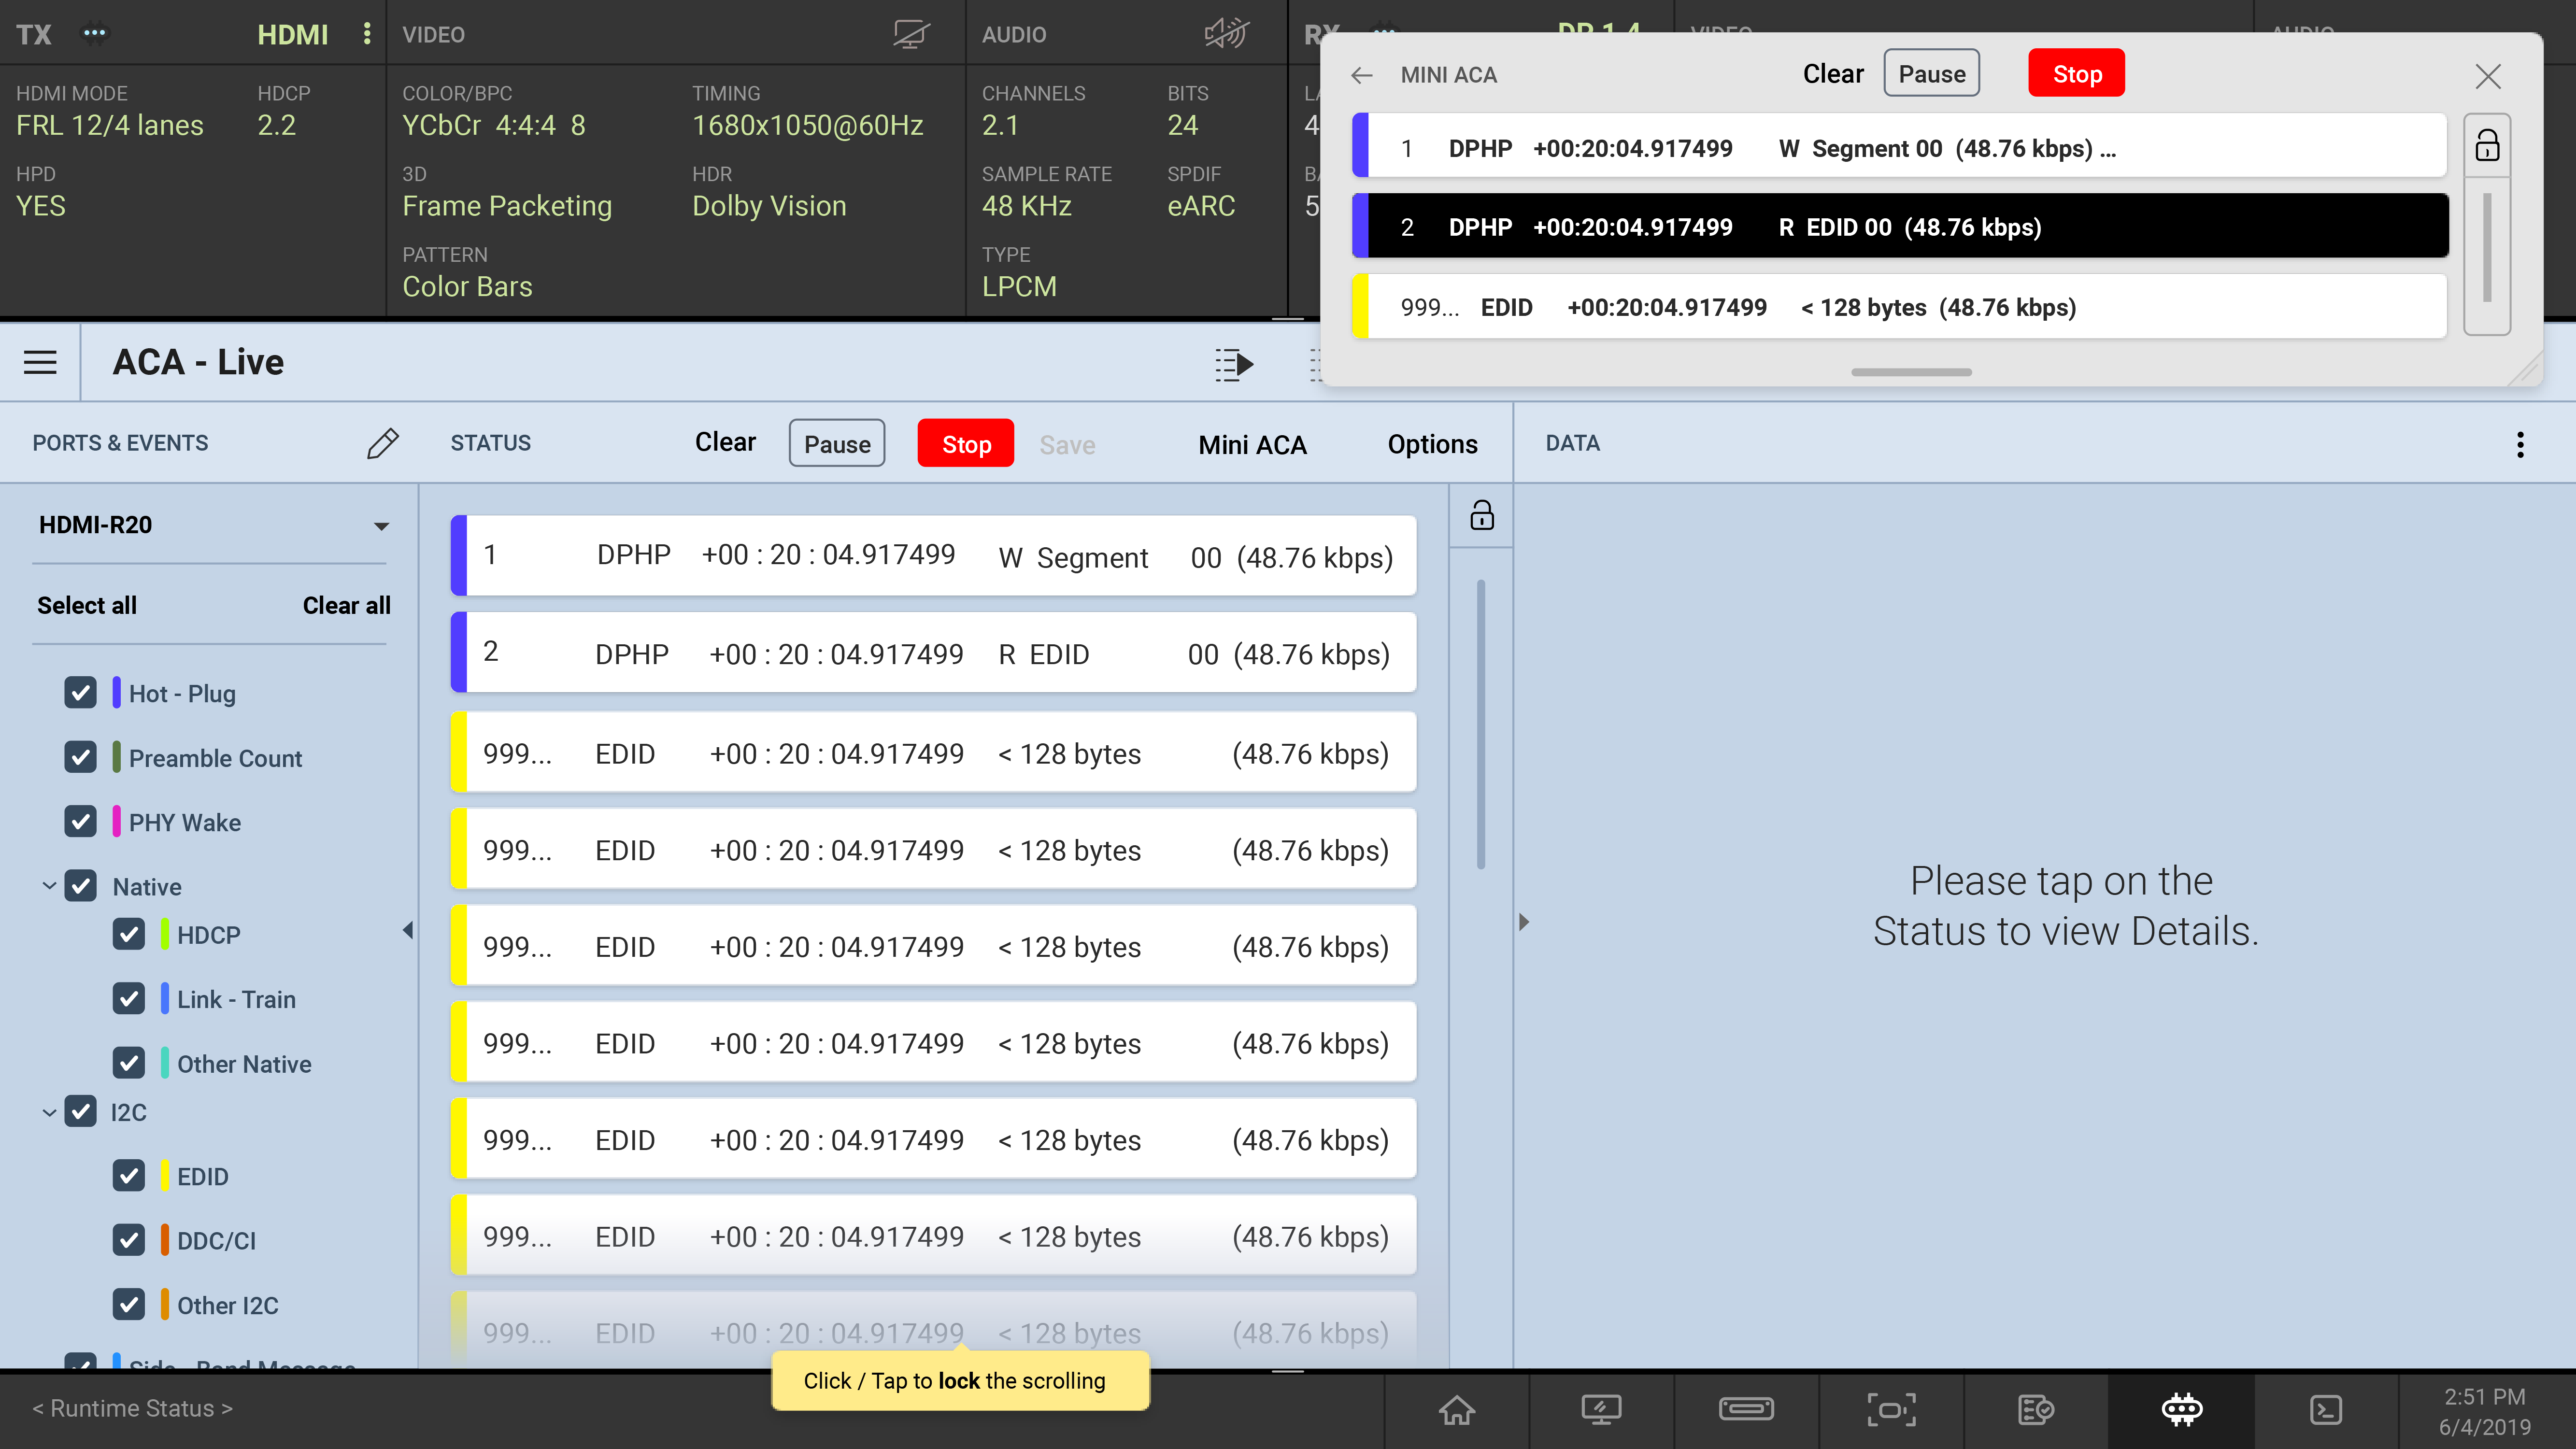The width and height of the screenshot is (2576, 1449).
Task: Open the terminal console icon
Action: point(2325,1410)
